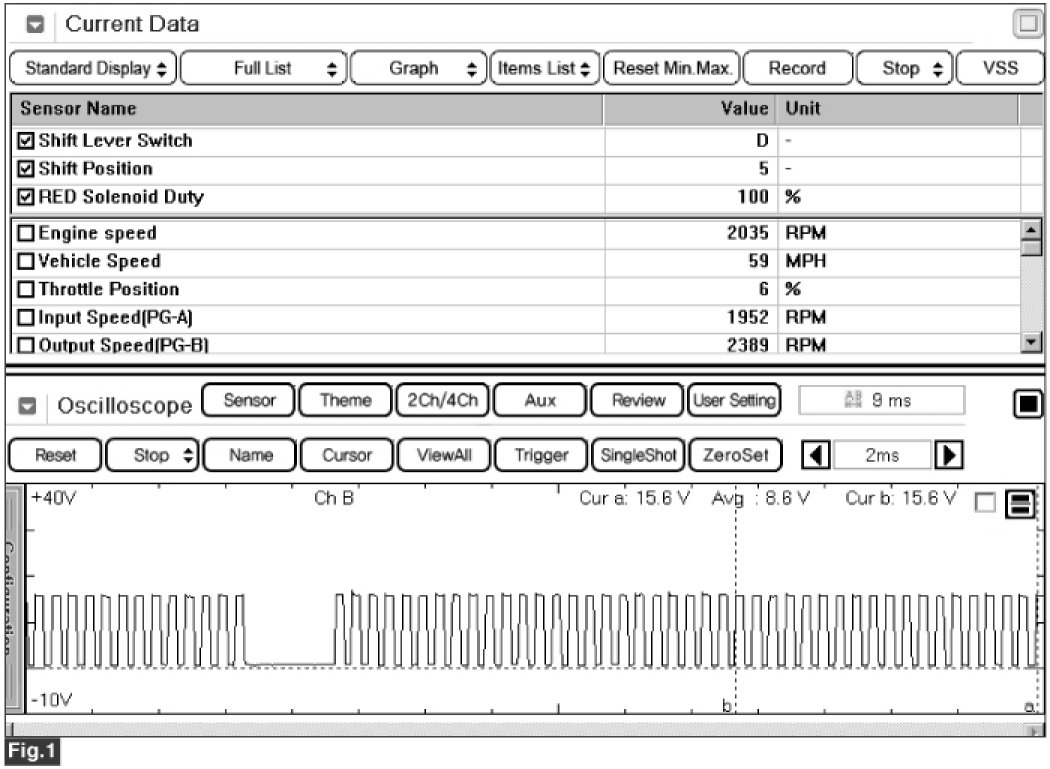Open the waveform channel list icon
The height and width of the screenshot is (769, 1050).
coord(1021,505)
